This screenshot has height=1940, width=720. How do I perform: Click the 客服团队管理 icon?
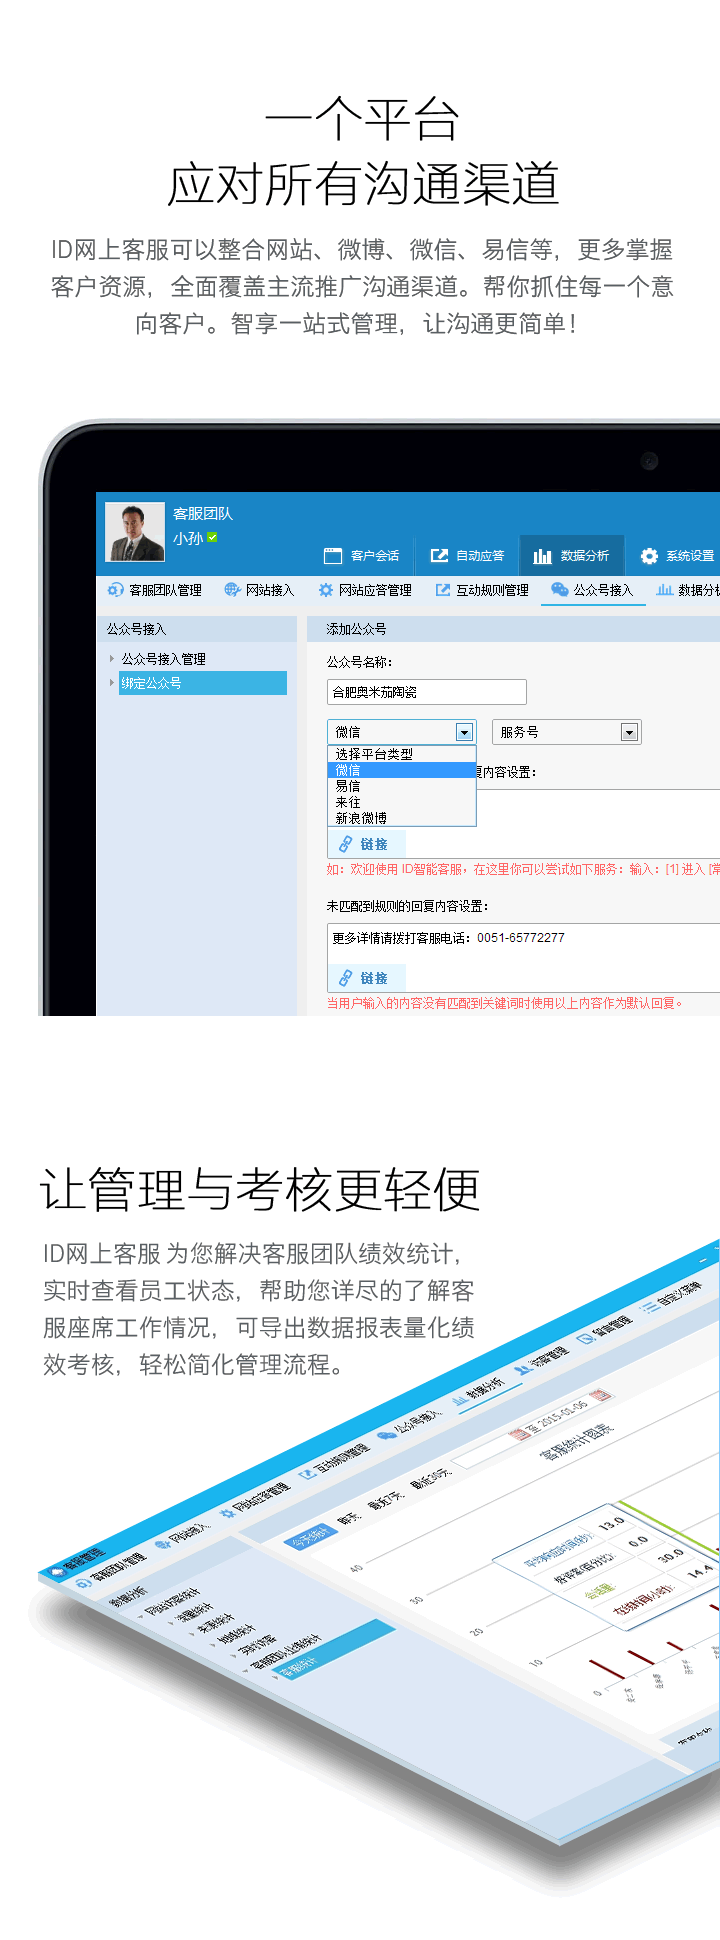tap(116, 590)
